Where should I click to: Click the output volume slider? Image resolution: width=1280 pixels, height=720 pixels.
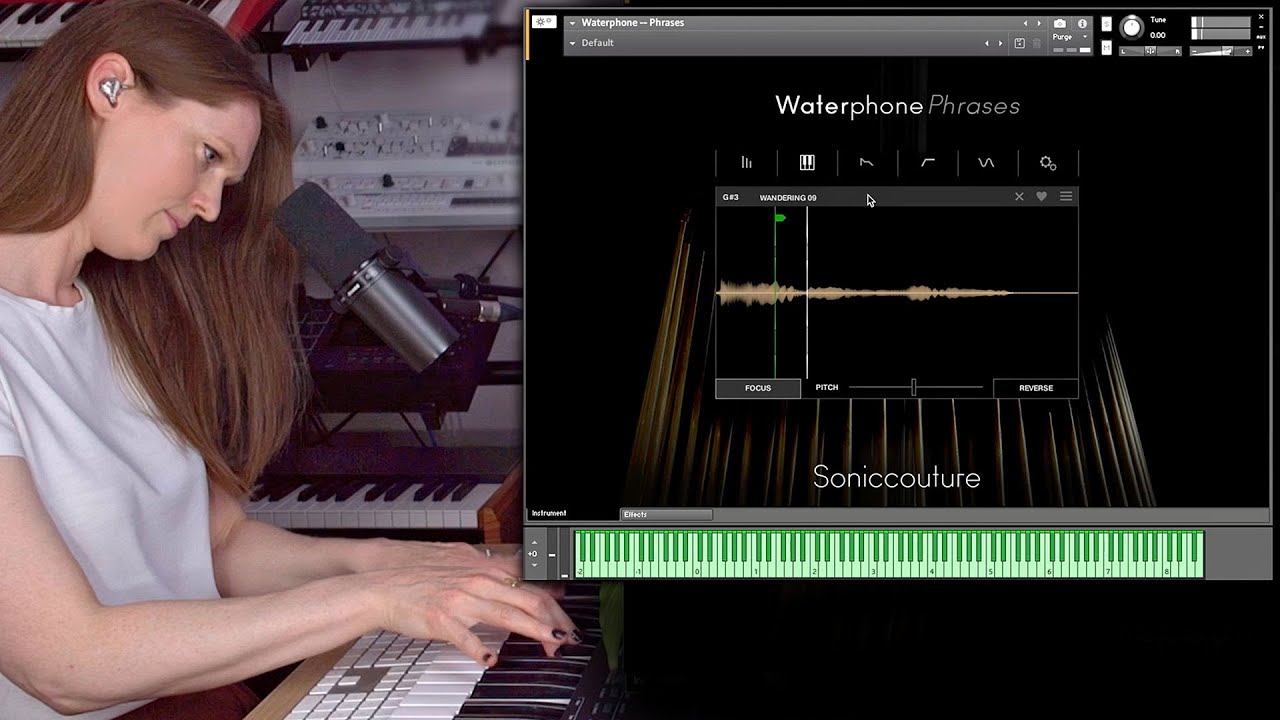[1226, 51]
